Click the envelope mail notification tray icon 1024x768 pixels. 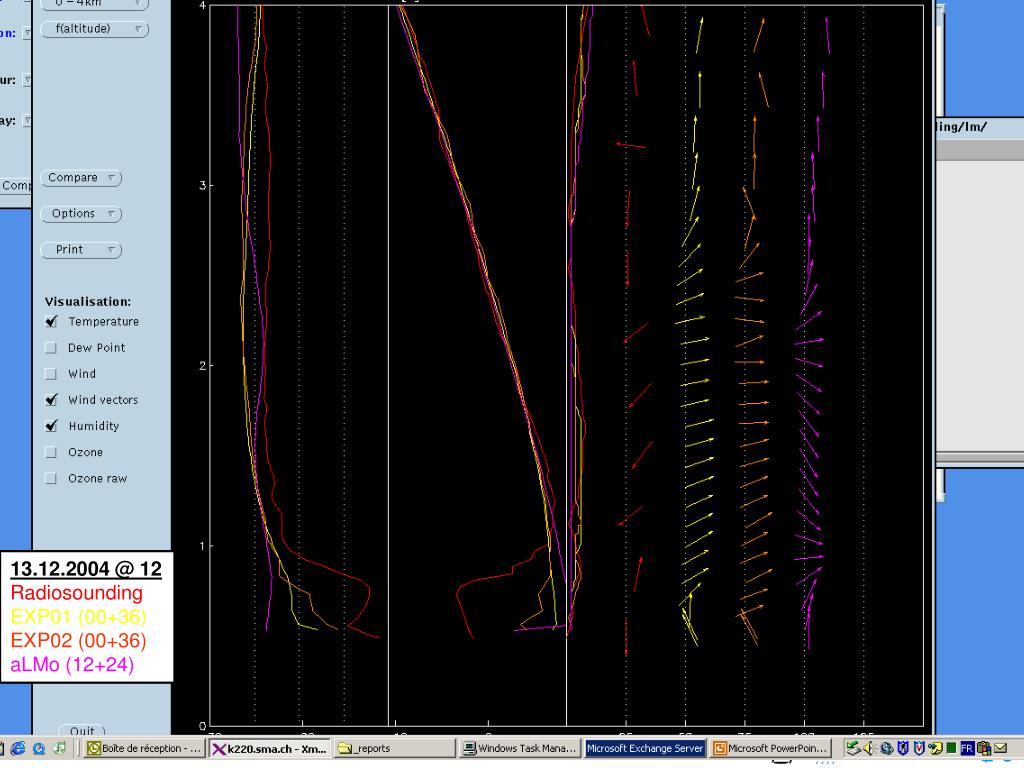tap(1000, 748)
